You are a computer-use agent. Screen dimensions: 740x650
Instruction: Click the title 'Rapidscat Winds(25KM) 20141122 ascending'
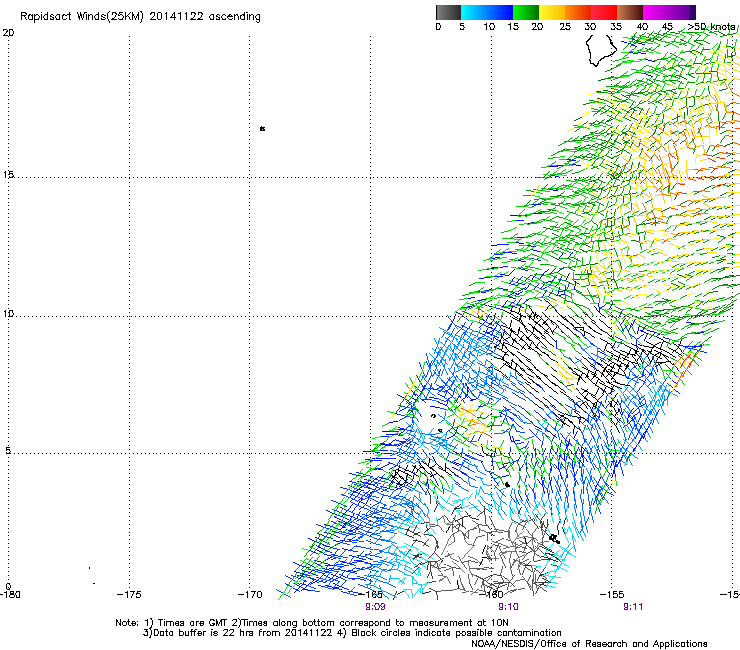140,17
